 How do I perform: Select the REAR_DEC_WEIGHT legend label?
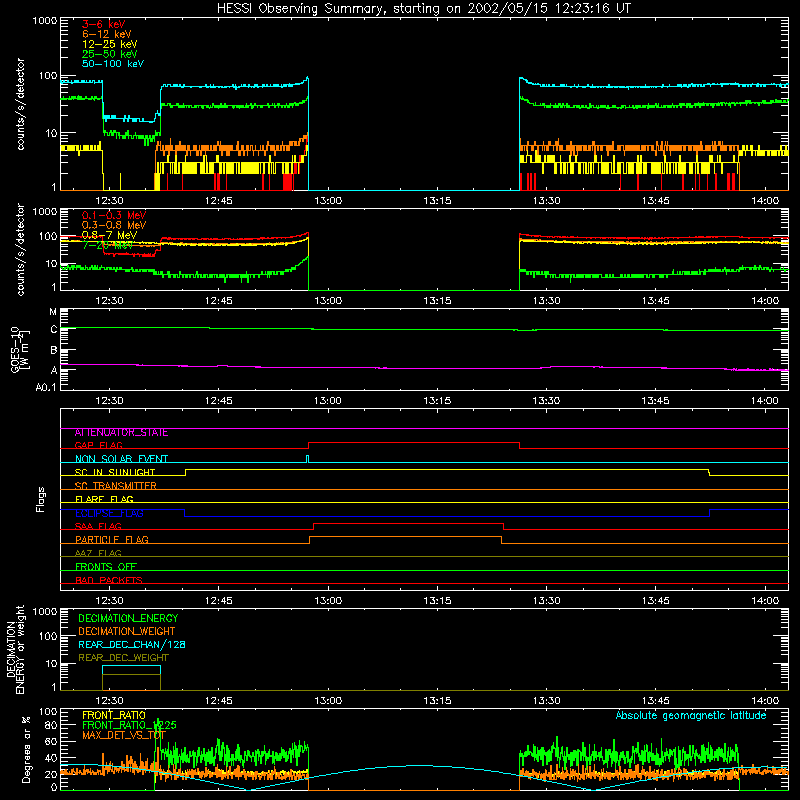[123, 658]
